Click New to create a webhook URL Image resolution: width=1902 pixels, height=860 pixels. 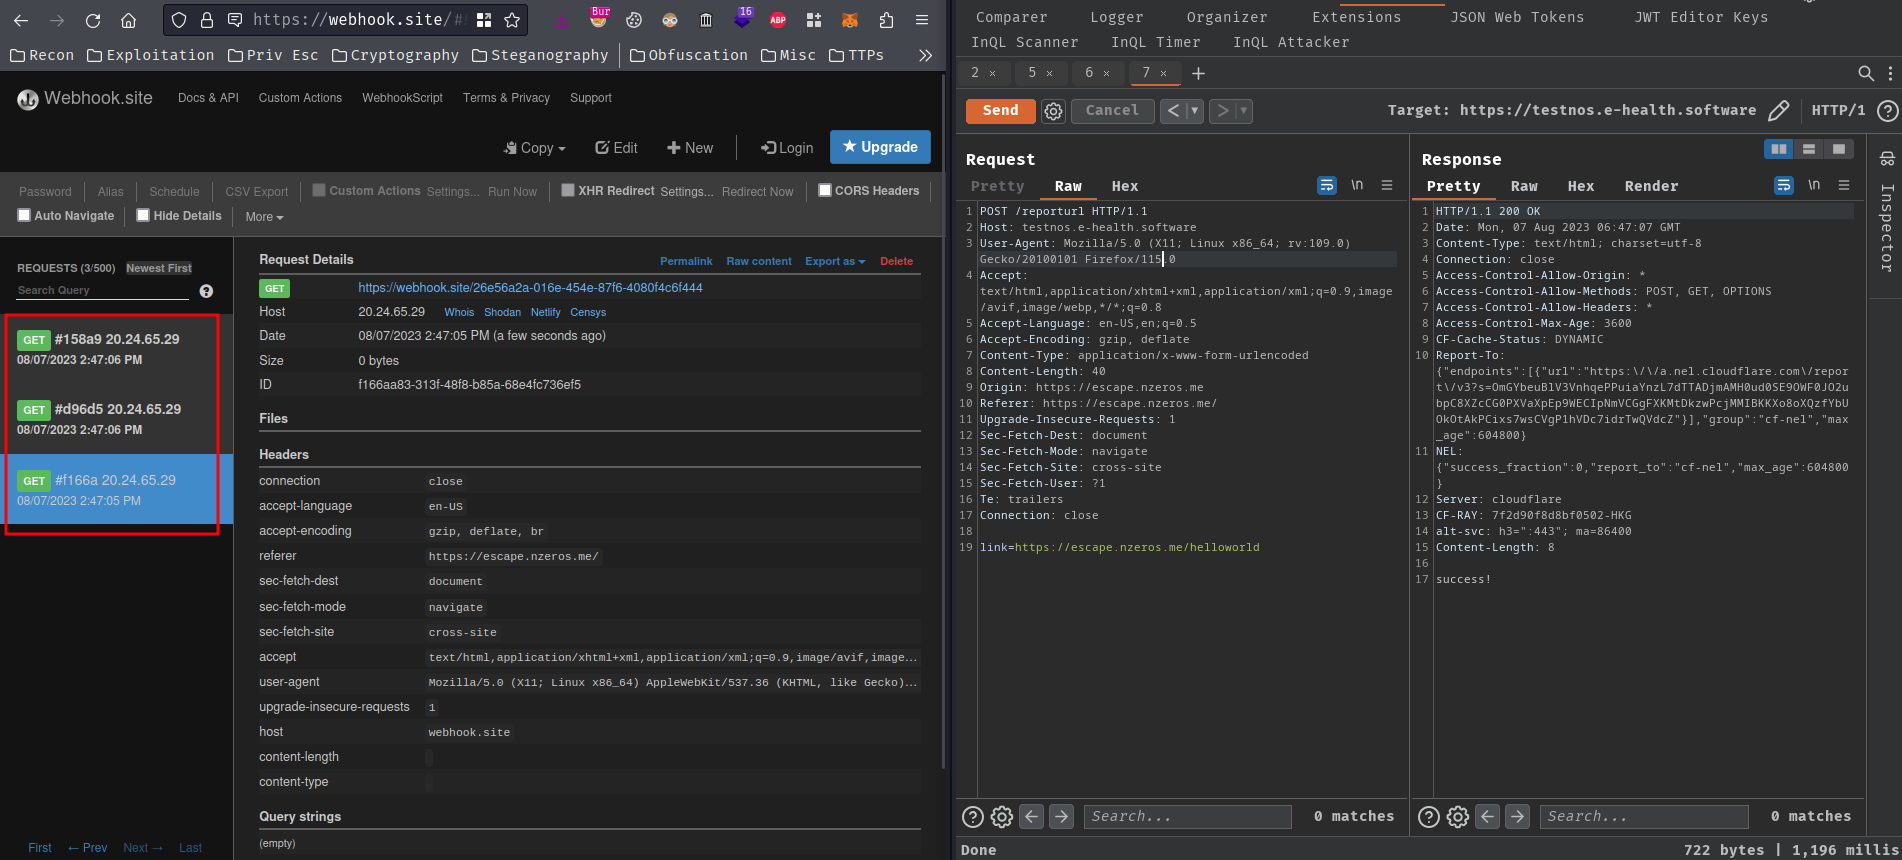(690, 148)
